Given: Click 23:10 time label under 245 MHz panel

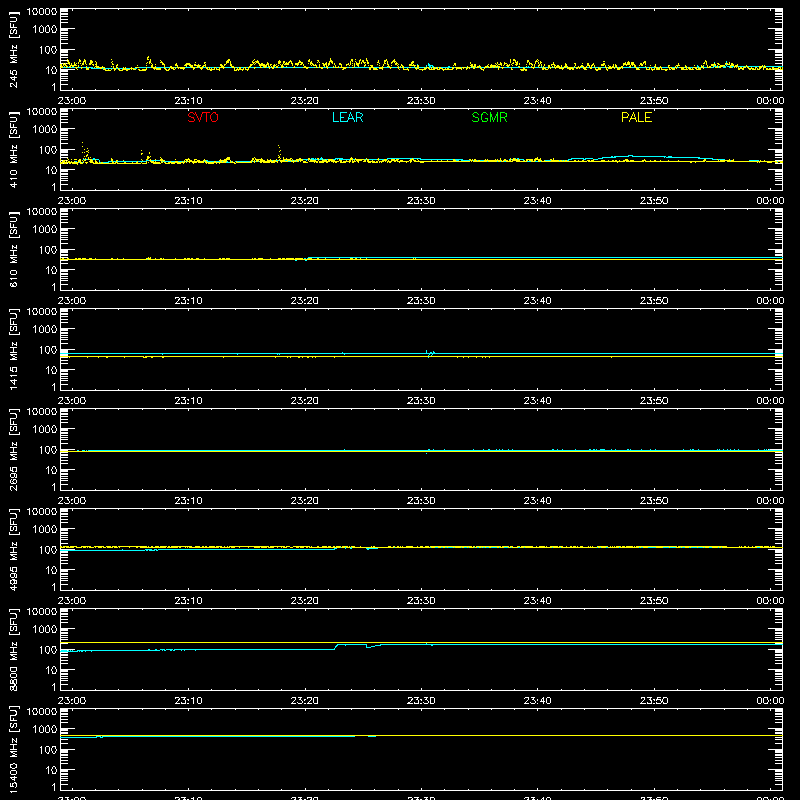Looking at the screenshot, I should point(188,101).
